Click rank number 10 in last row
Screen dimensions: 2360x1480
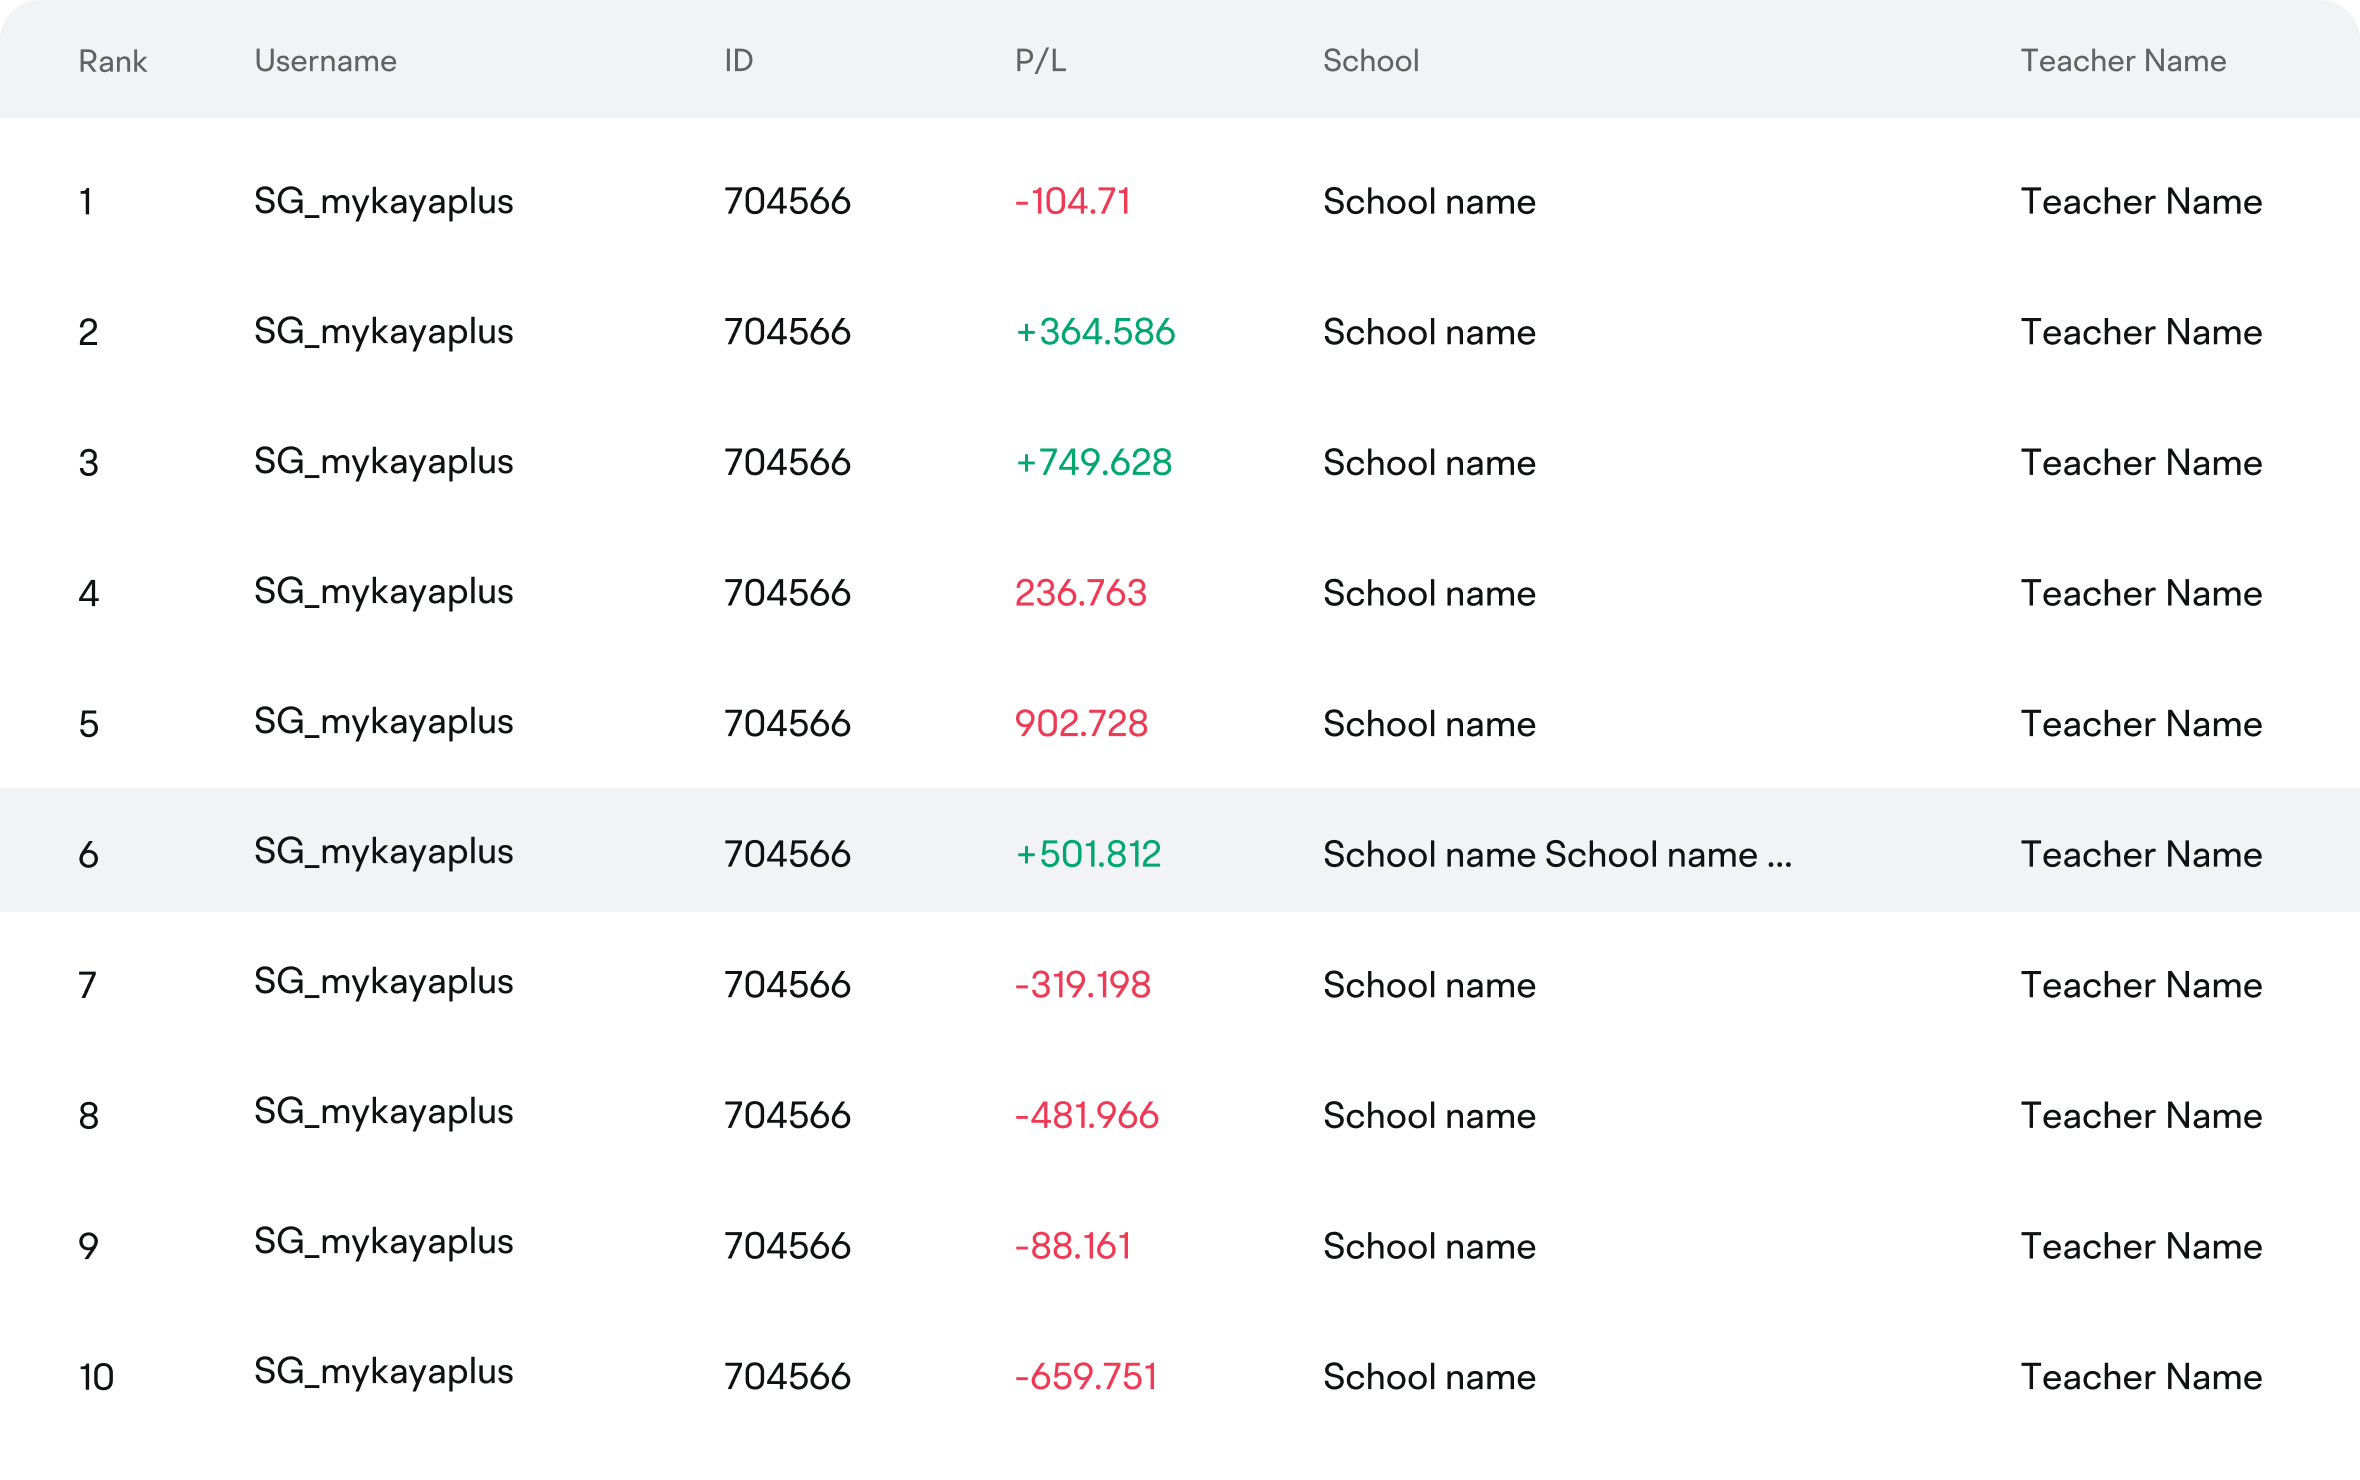tap(96, 1377)
